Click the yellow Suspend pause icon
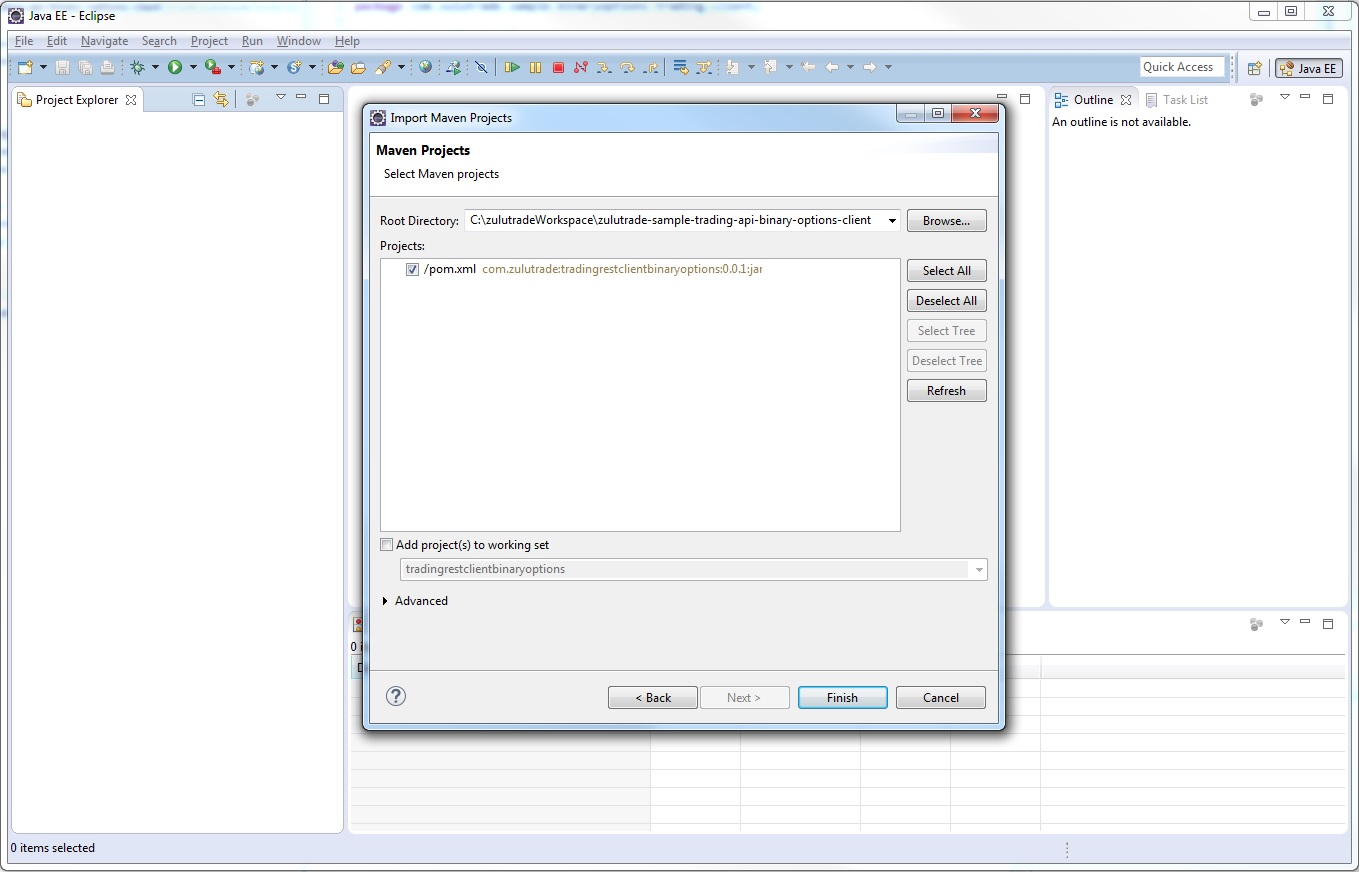This screenshot has width=1359, height=872. (535, 68)
